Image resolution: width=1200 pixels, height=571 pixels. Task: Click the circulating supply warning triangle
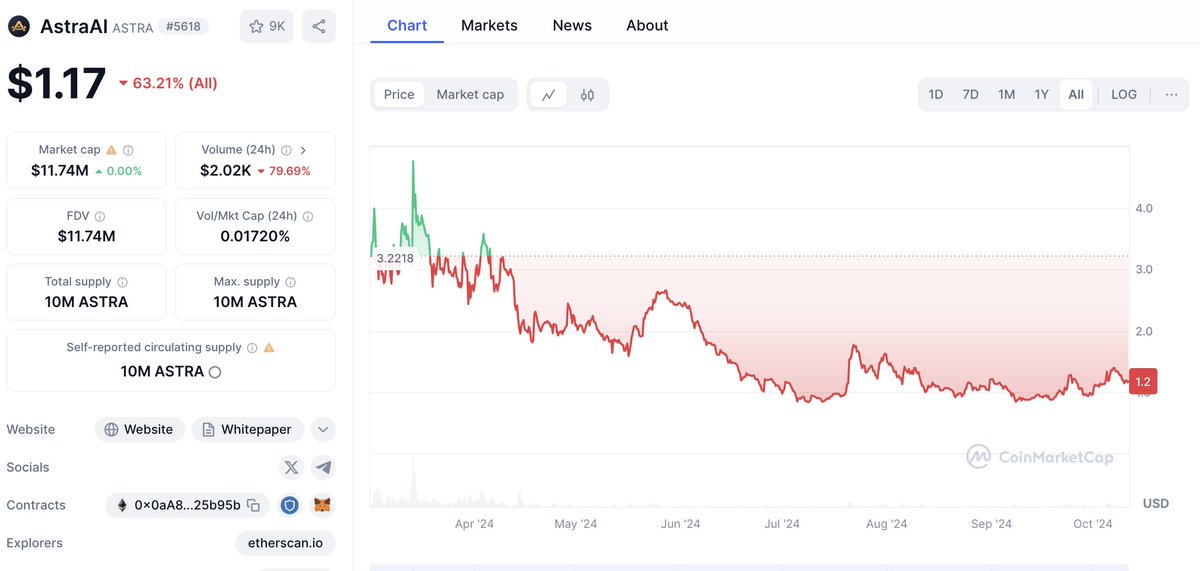269,348
